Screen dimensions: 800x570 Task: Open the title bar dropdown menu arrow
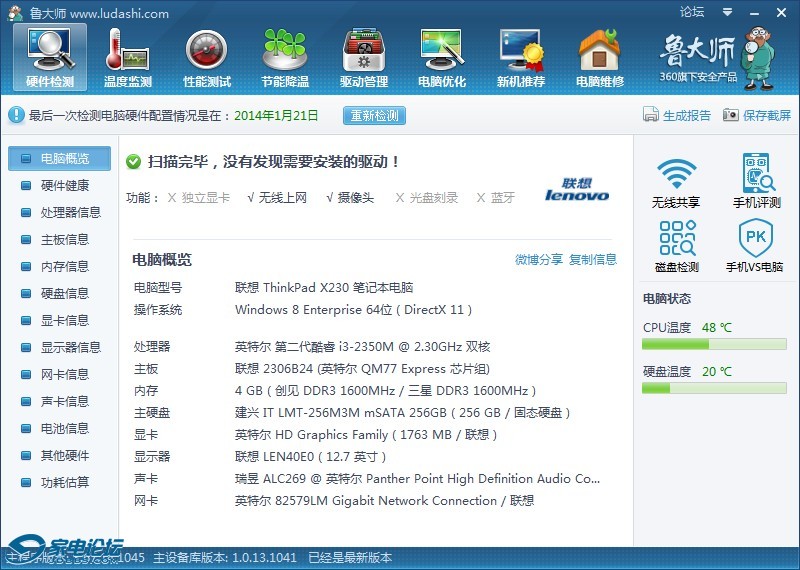pyautogui.click(x=728, y=12)
